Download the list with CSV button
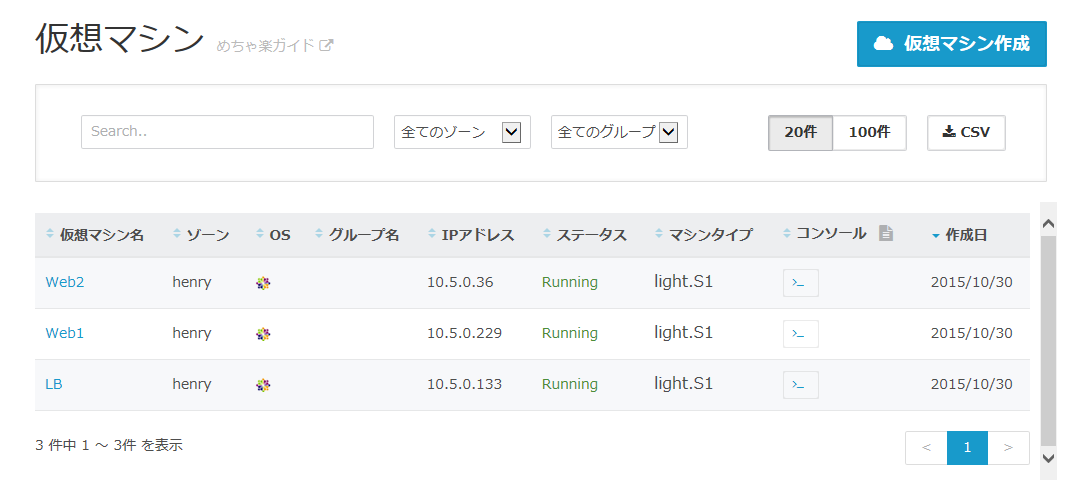Viewport: 1081px width, 495px height. point(966,132)
